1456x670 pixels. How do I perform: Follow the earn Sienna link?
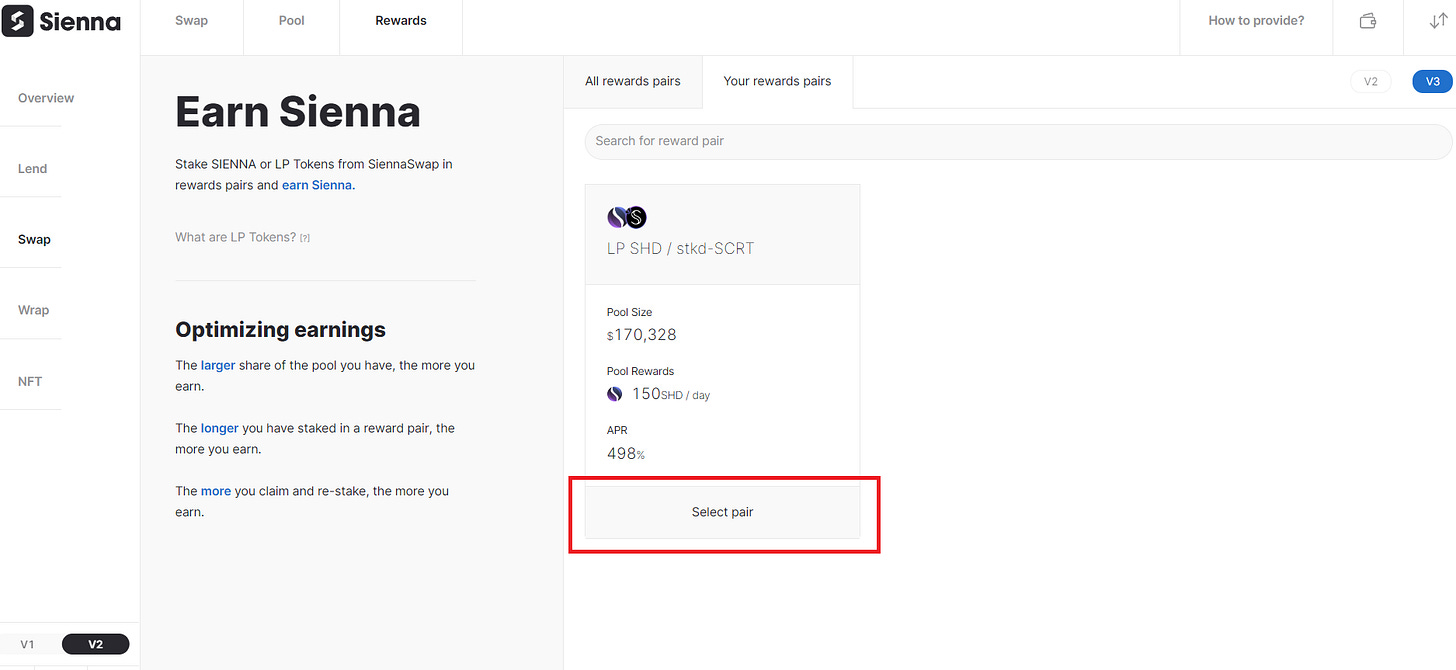[x=317, y=185]
